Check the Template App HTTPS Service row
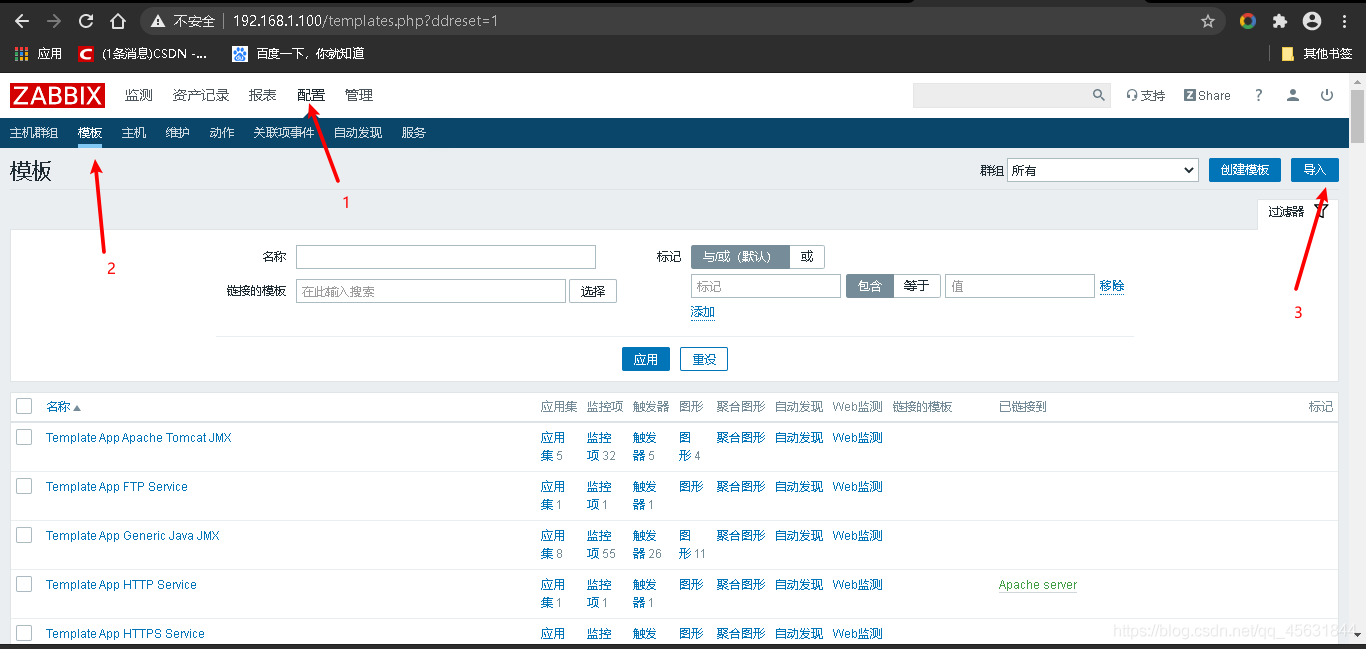Screen dimensions: 1366x649 pyautogui.click(x=24, y=633)
